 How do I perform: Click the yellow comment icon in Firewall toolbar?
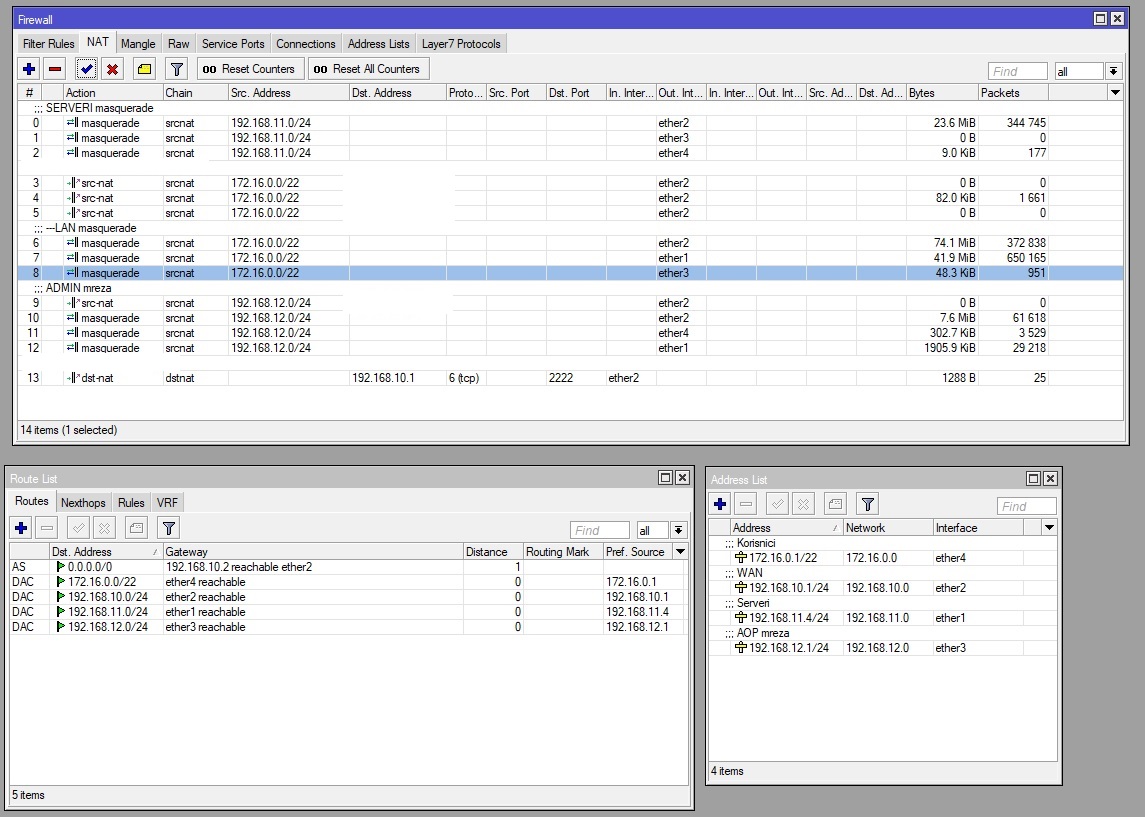[144, 69]
